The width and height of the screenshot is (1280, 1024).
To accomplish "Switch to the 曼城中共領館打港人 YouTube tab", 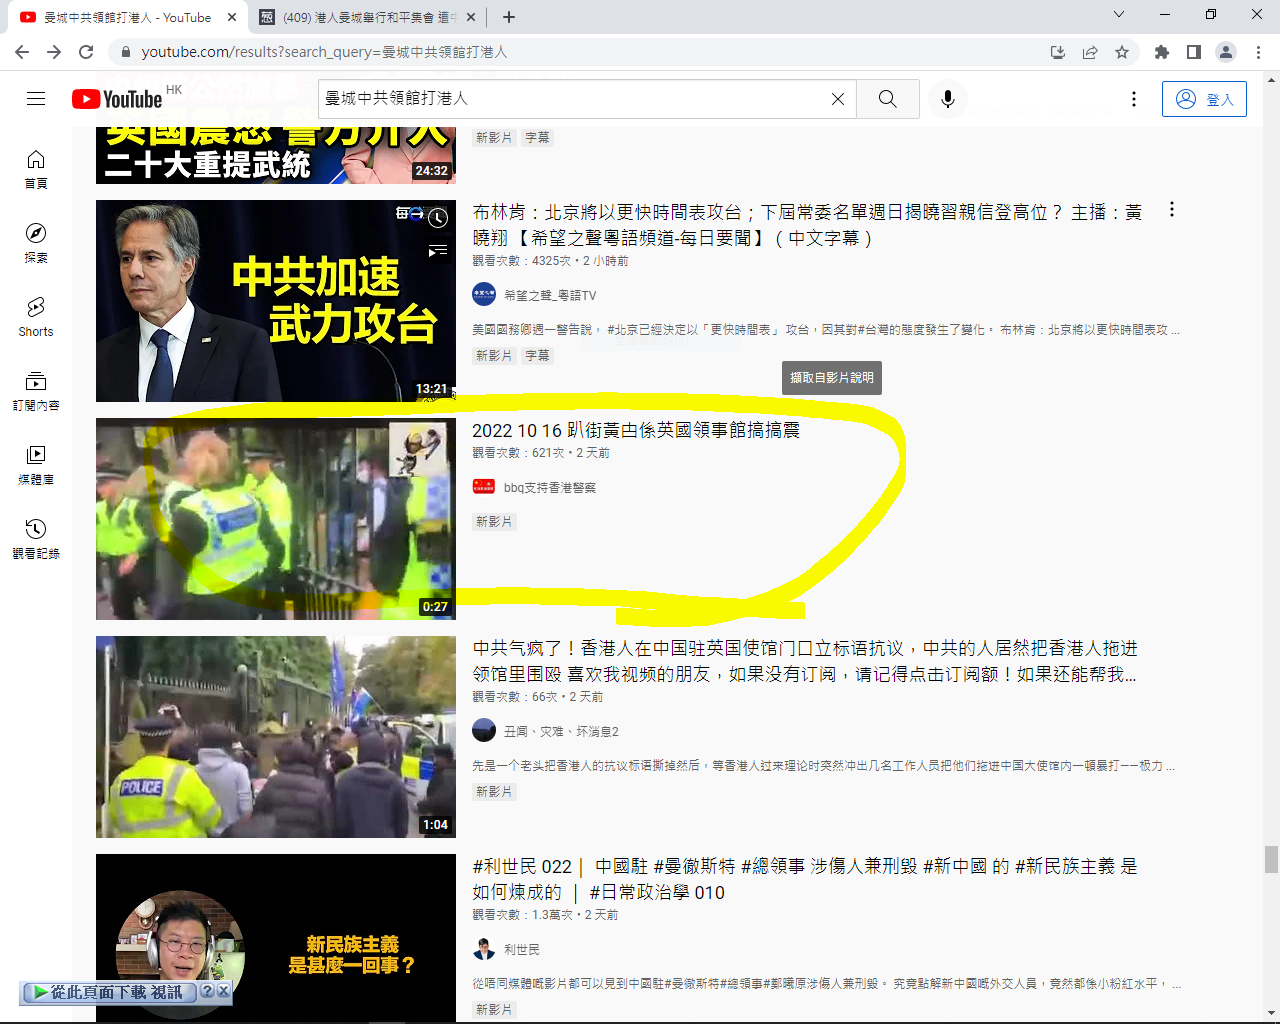I will pos(127,17).
